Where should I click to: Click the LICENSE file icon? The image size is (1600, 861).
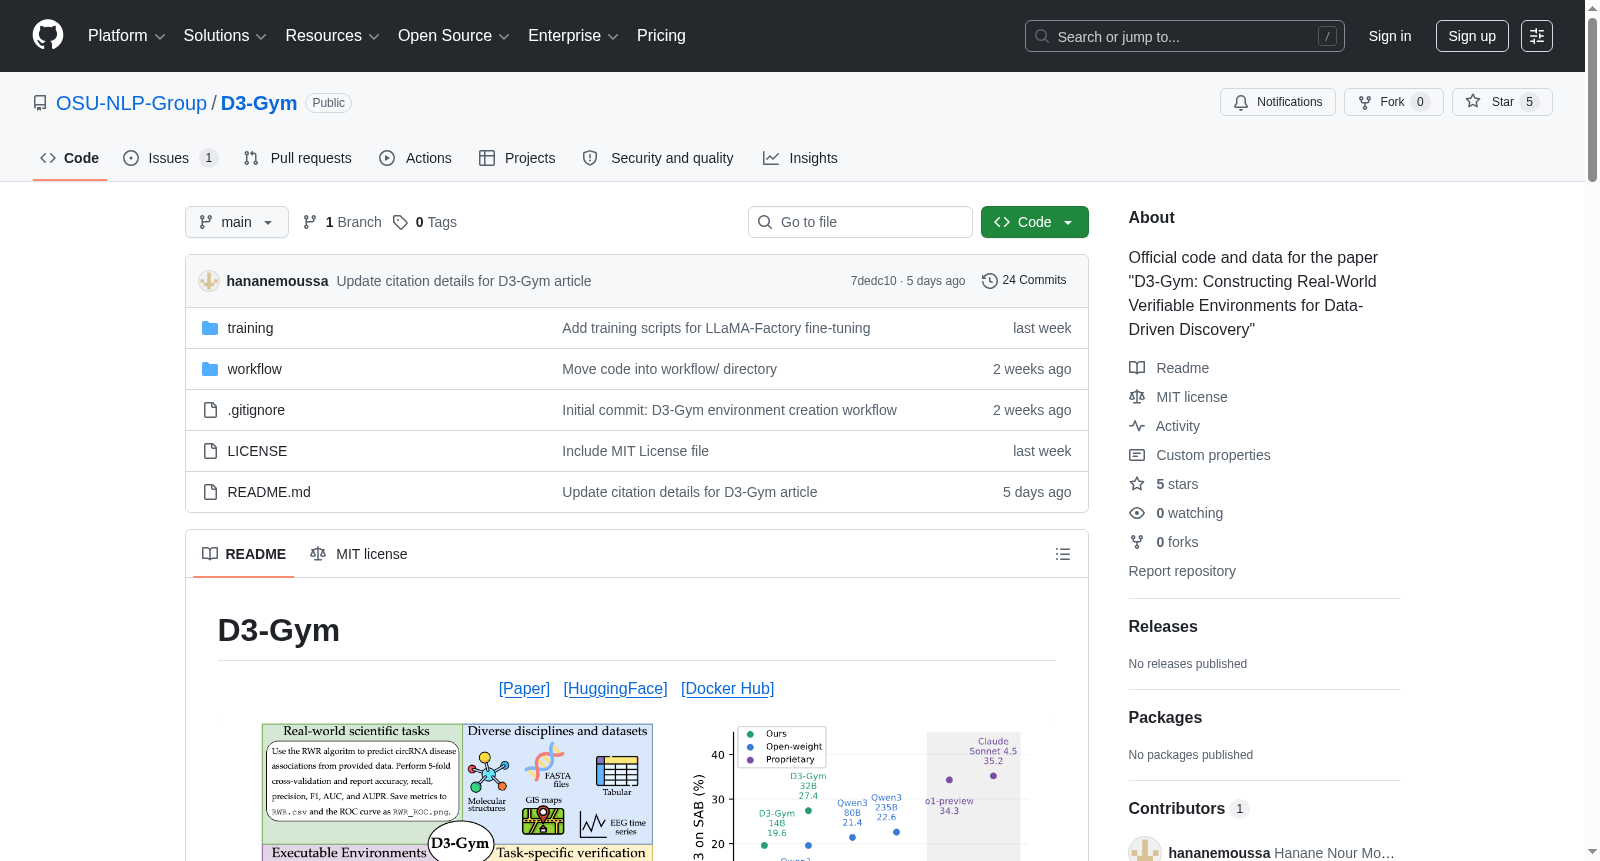[210, 451]
